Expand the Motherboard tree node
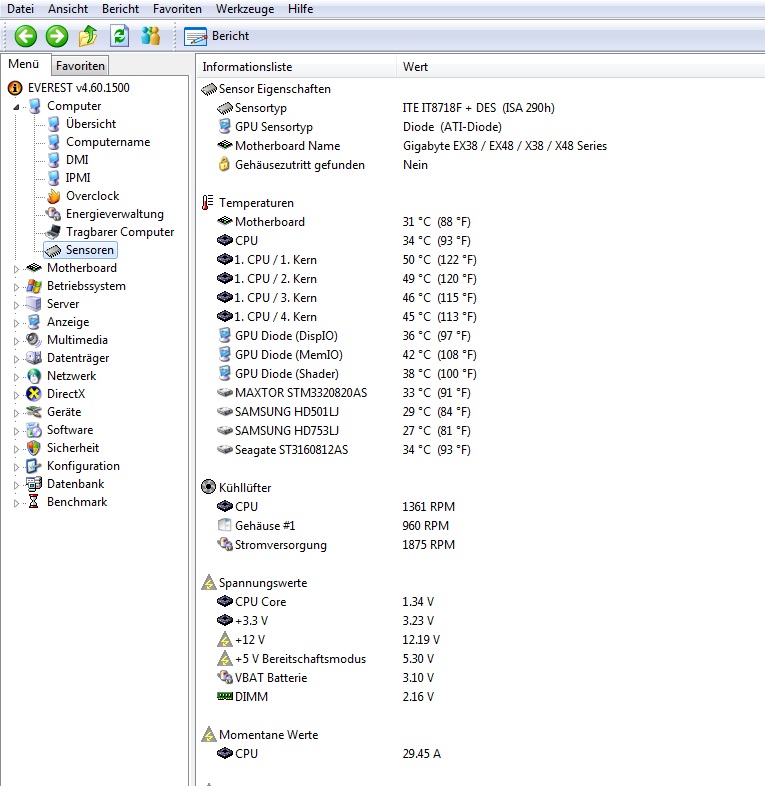The width and height of the screenshot is (765, 786). tap(16, 269)
